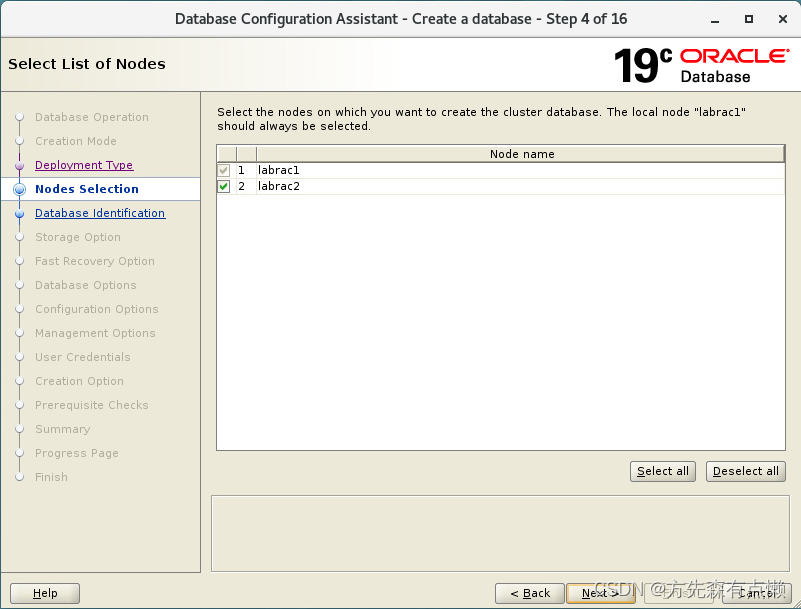
Task: Click the Deselect all button
Action: tap(745, 471)
